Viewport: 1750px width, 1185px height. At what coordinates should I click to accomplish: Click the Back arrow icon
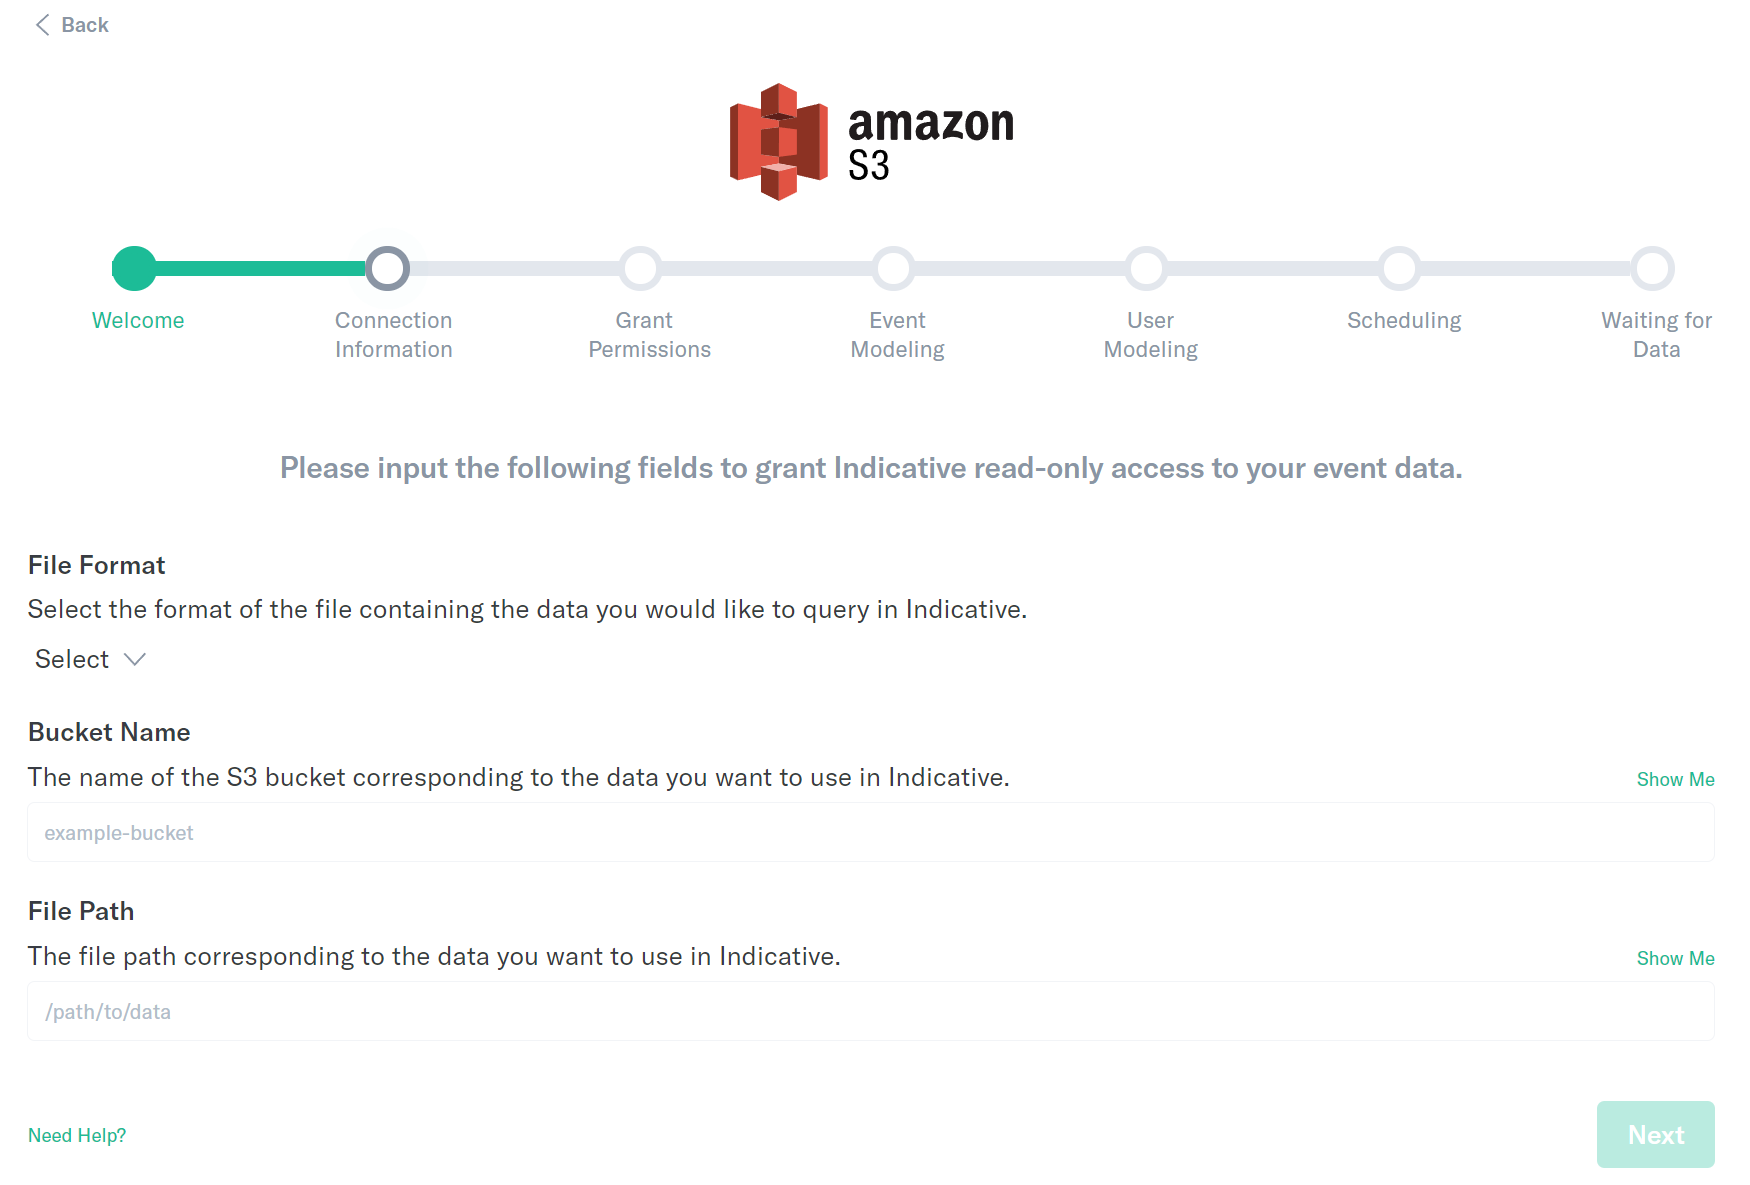click(x=42, y=25)
